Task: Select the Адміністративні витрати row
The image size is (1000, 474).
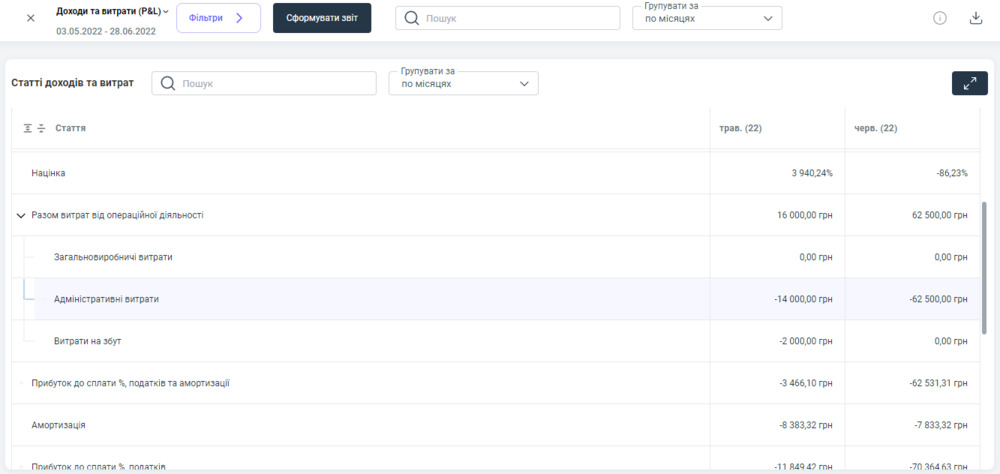Action: (106, 299)
